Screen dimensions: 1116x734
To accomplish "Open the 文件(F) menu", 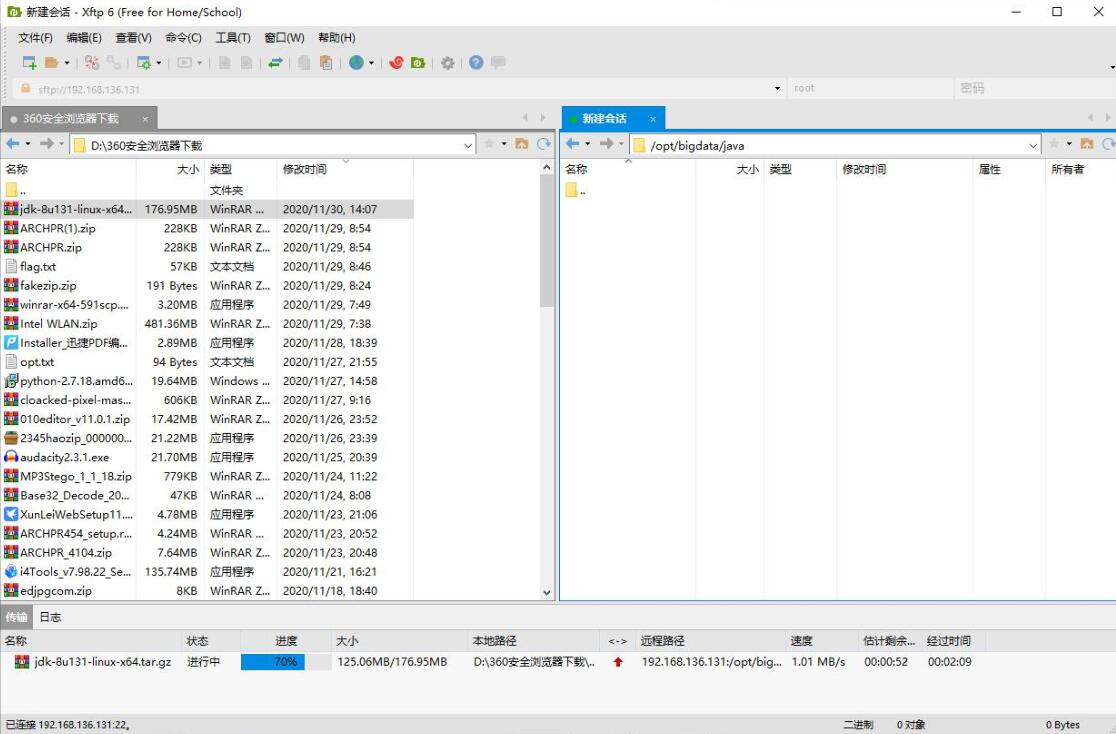I will [35, 38].
